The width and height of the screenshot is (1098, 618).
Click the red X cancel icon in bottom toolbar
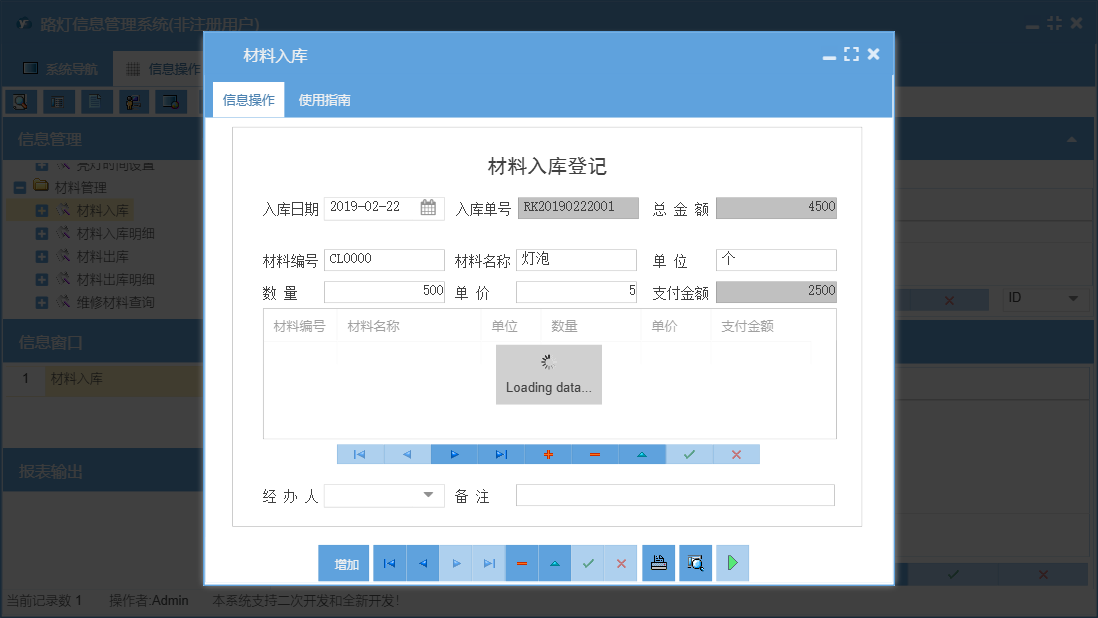pyautogui.click(x=621, y=563)
